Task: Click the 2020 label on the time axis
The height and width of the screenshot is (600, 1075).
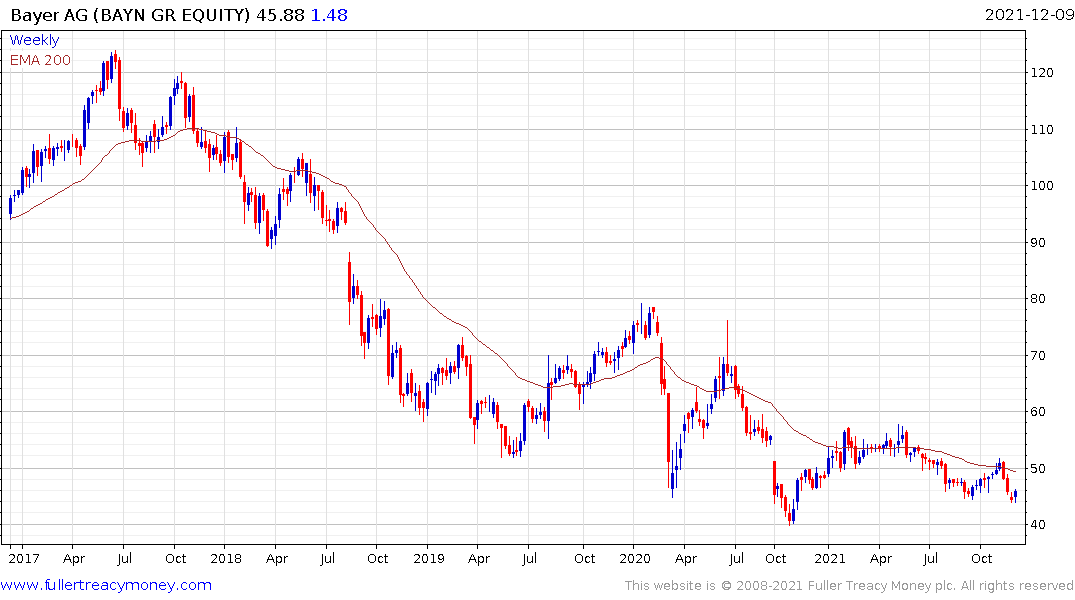Action: [635, 559]
